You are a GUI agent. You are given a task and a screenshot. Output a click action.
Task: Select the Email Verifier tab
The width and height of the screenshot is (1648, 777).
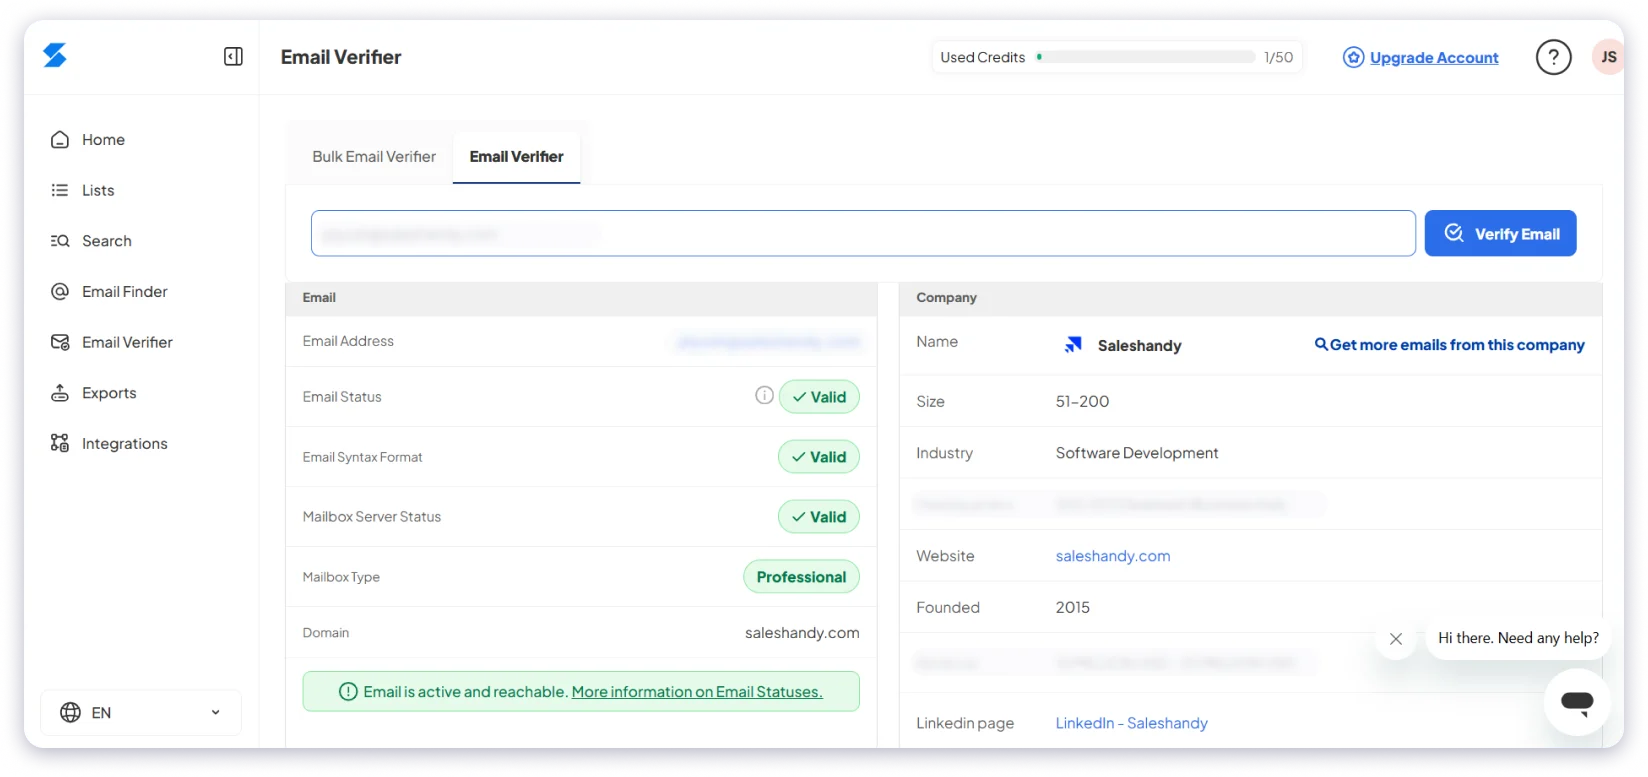tap(517, 157)
